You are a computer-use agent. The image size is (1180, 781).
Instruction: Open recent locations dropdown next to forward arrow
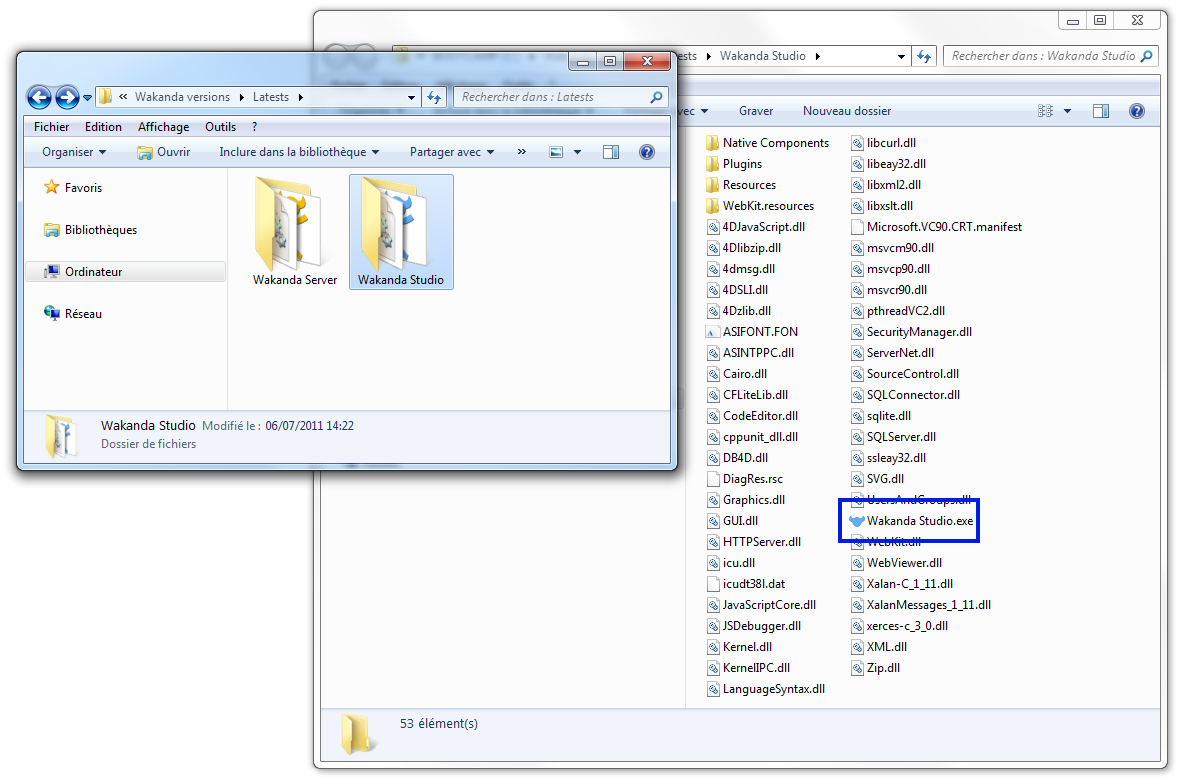[87, 98]
